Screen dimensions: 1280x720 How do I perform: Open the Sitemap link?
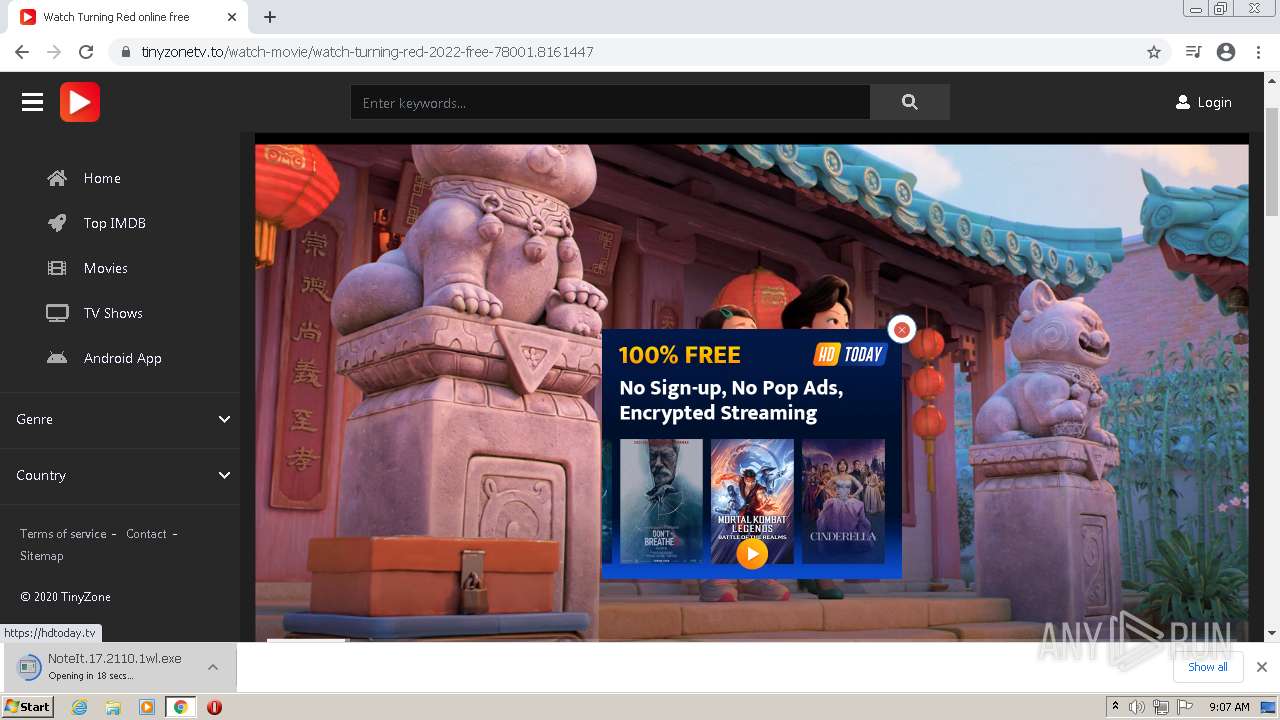(41, 556)
